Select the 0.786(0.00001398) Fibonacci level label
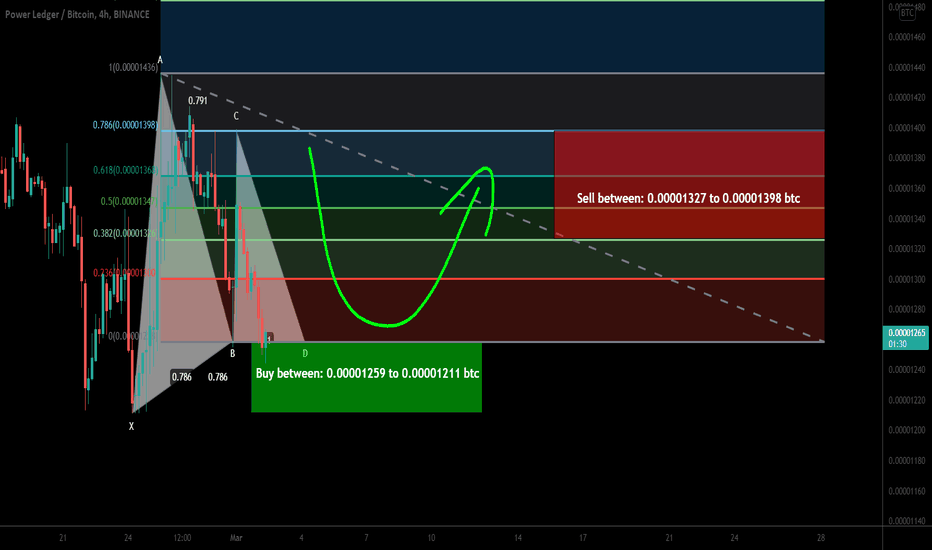 coord(125,125)
